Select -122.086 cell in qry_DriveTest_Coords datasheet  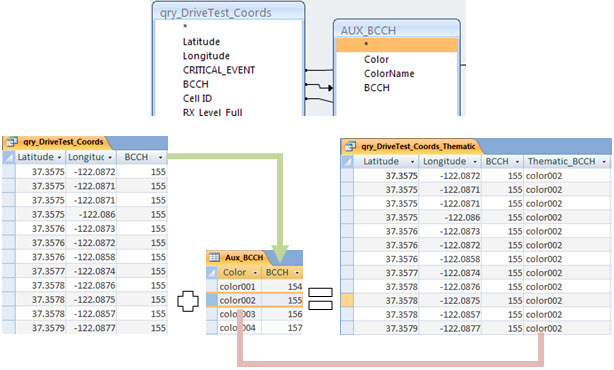tap(91, 214)
